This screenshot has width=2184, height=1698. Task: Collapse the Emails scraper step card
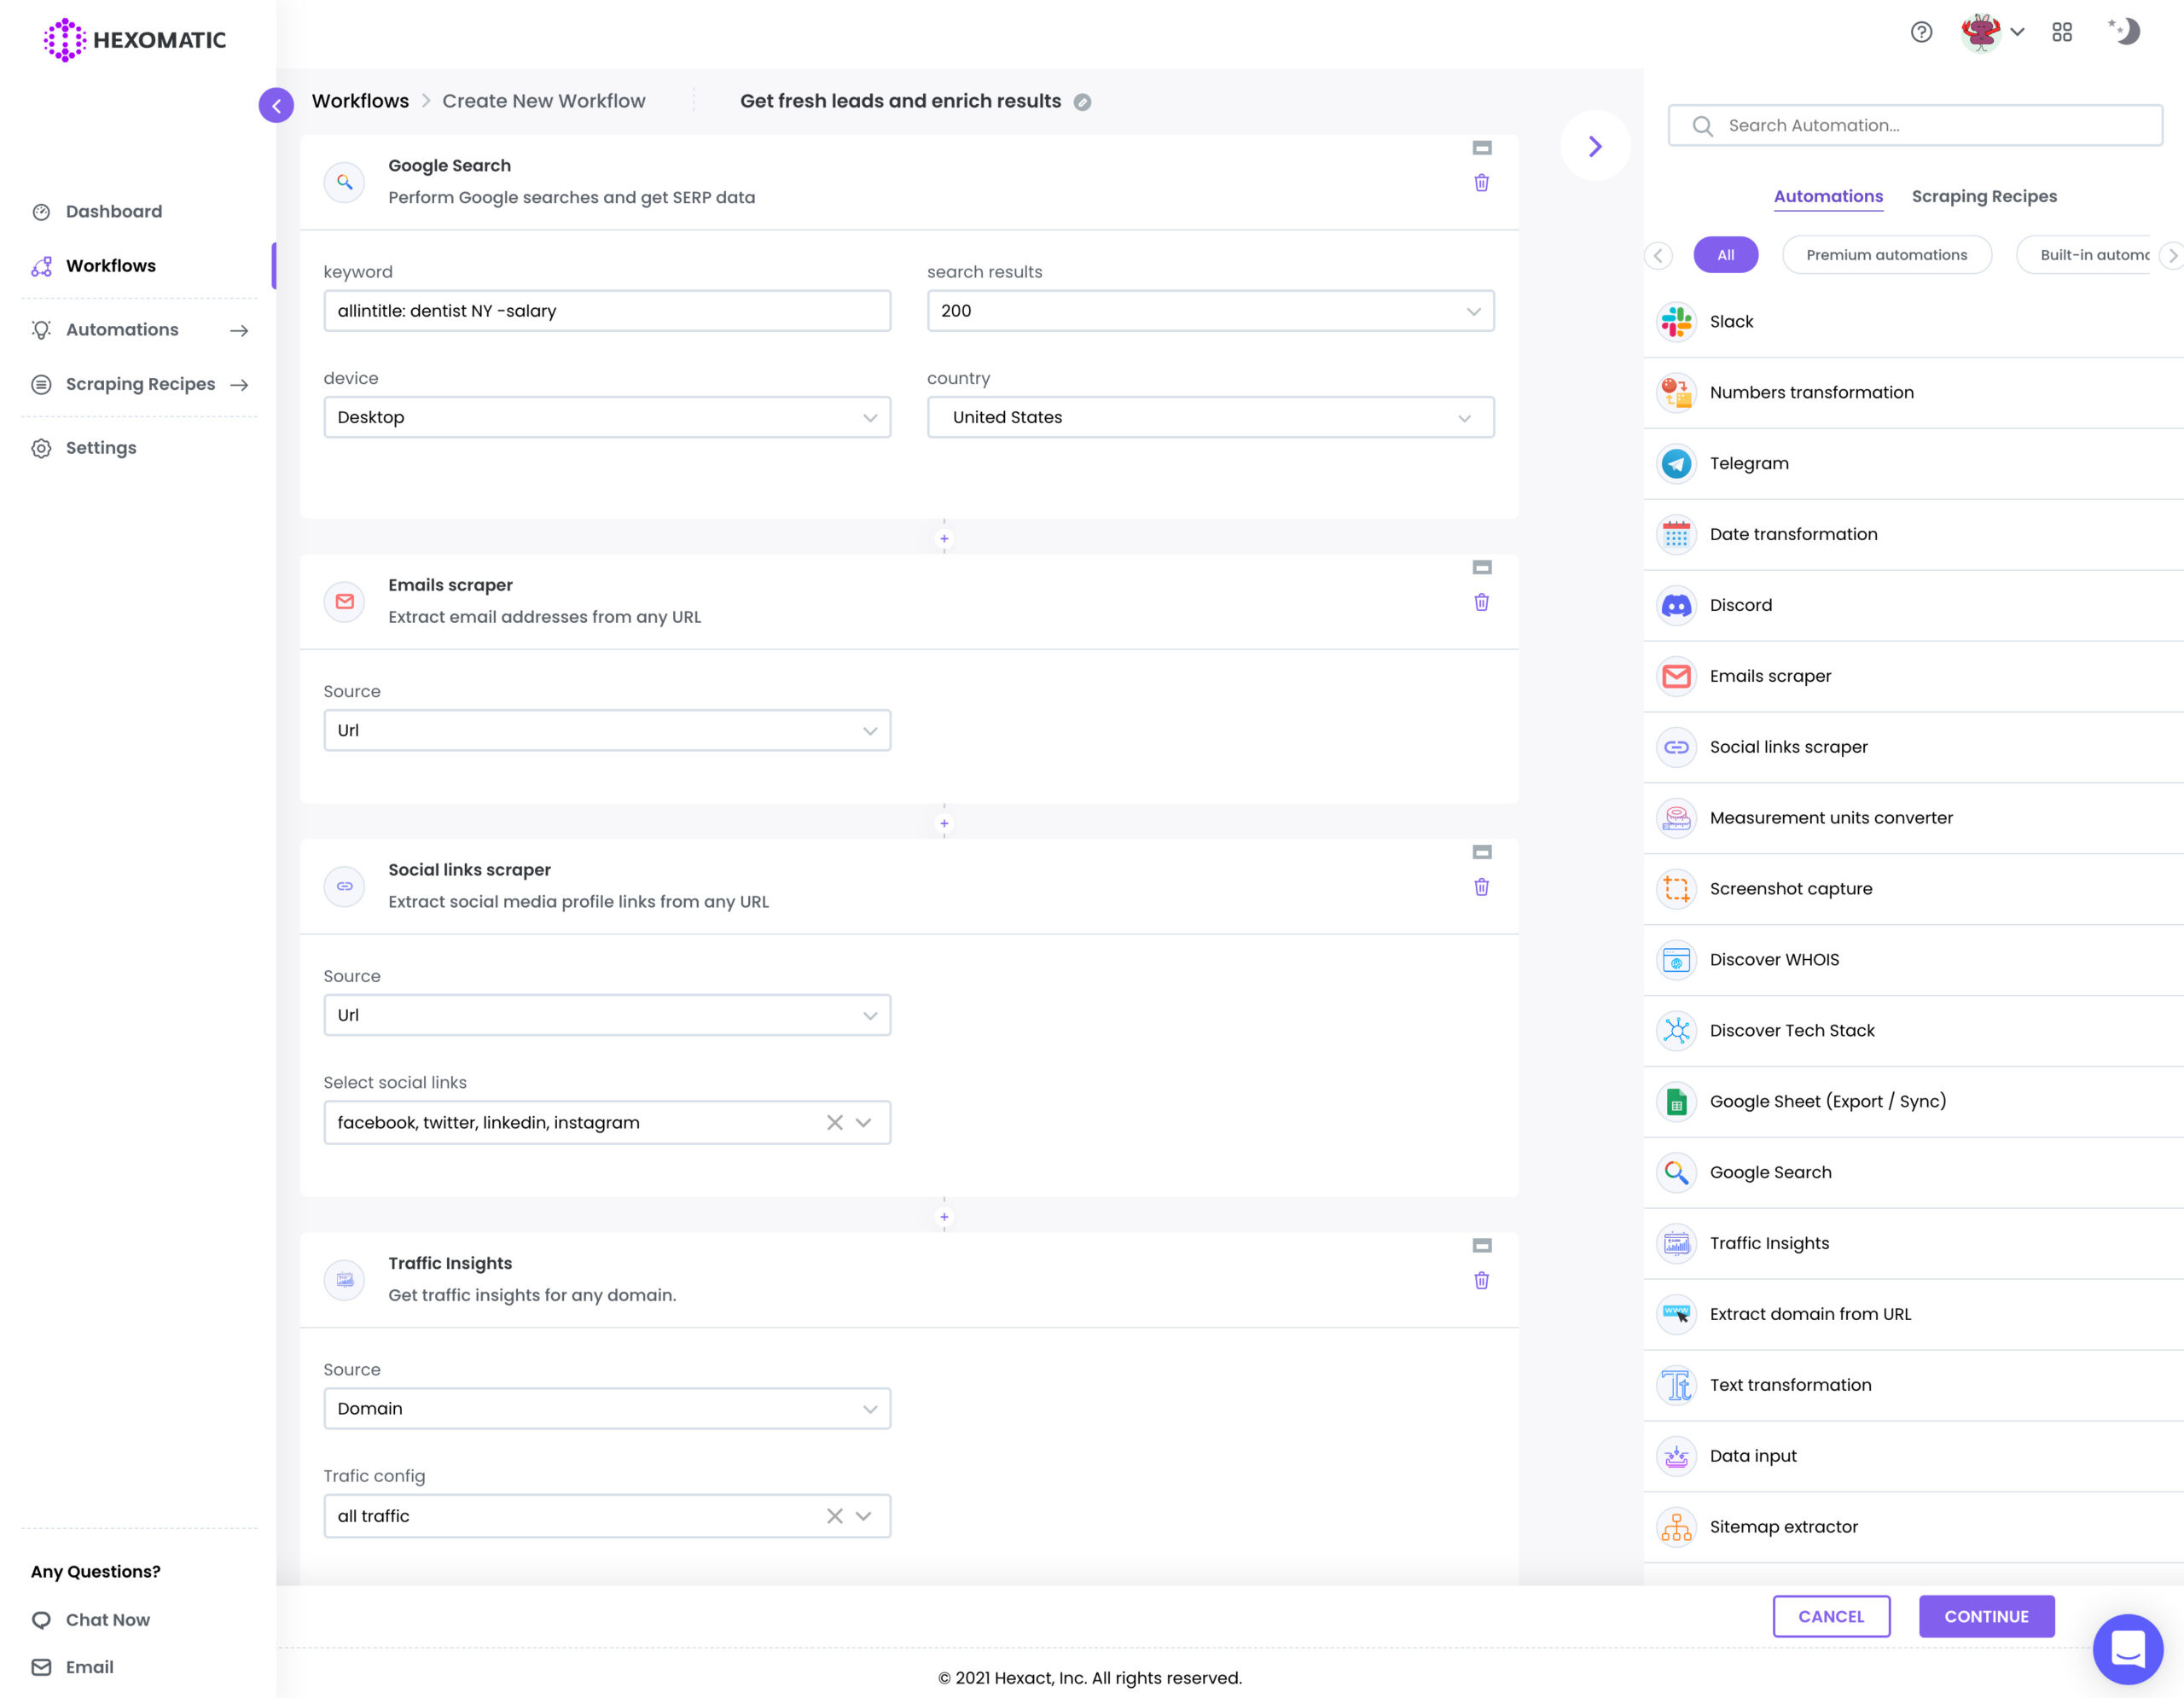[1482, 567]
